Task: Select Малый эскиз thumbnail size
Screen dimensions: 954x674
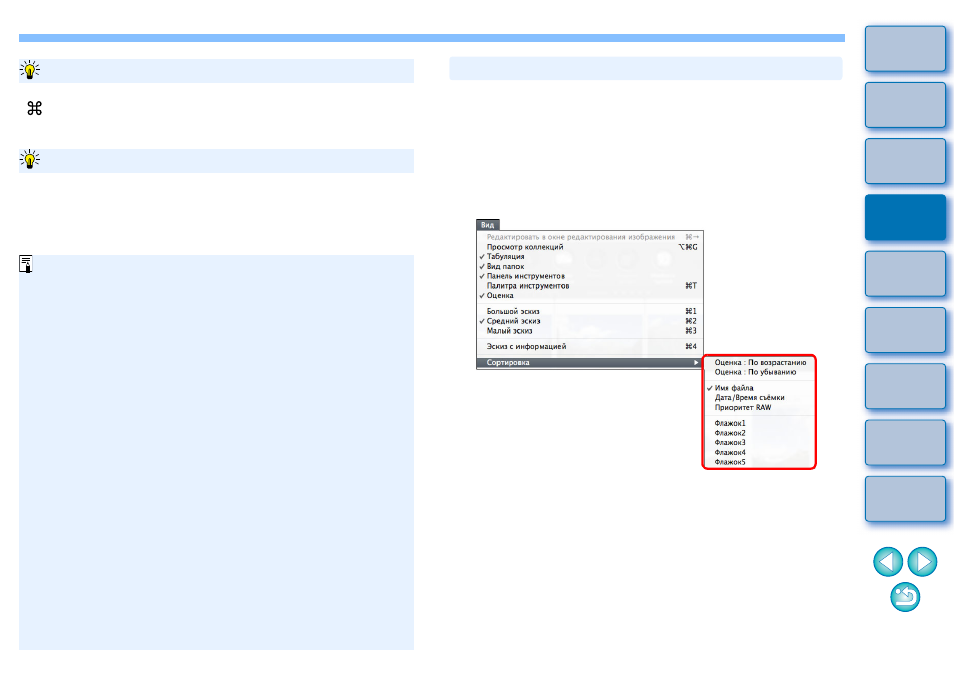Action: tap(590, 331)
